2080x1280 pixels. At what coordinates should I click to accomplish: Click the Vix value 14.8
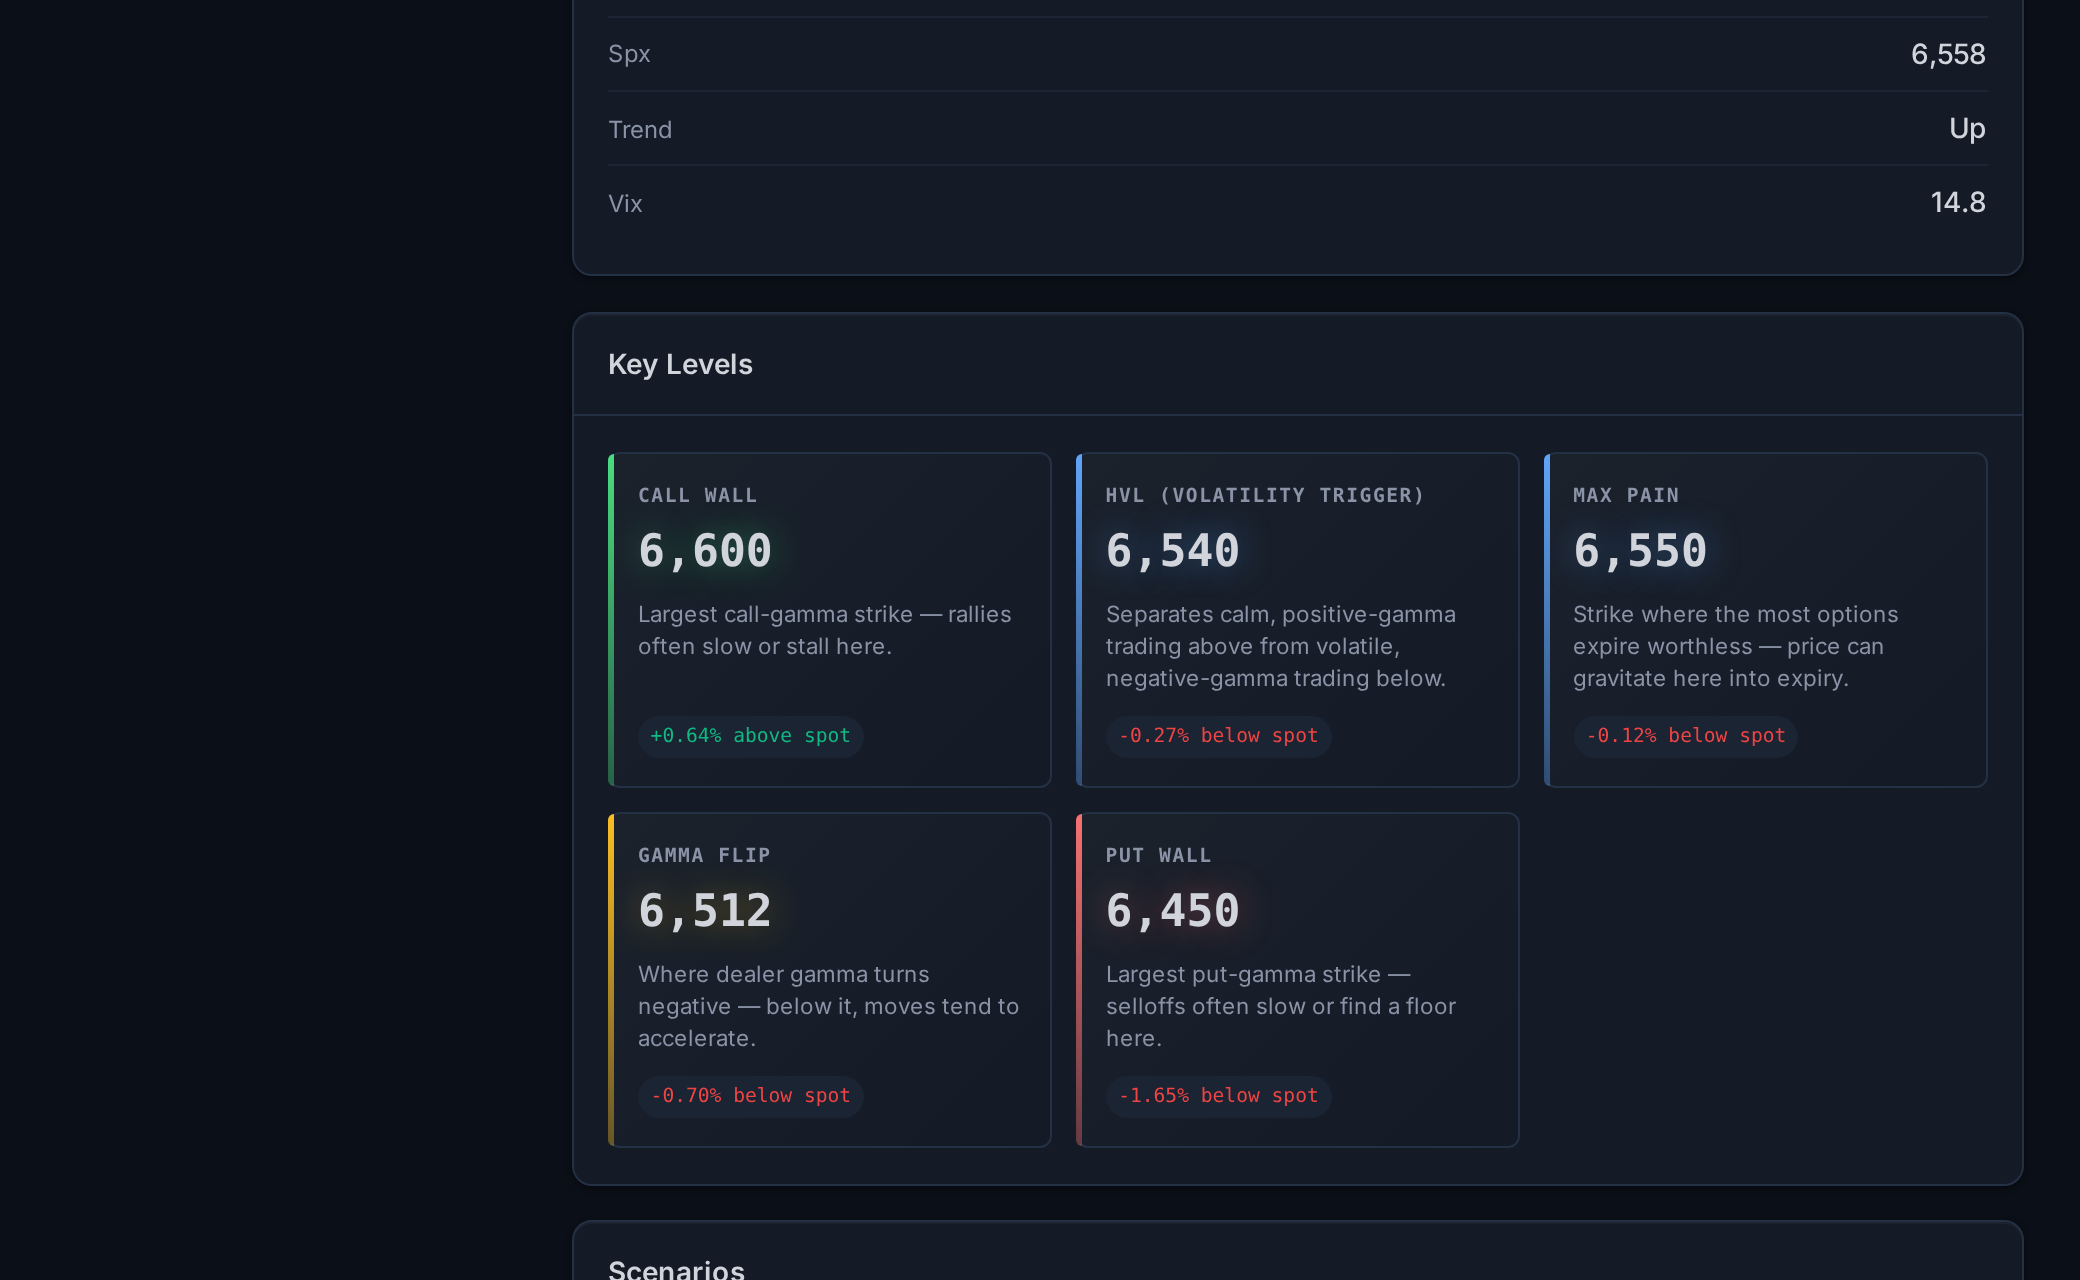pos(1958,203)
